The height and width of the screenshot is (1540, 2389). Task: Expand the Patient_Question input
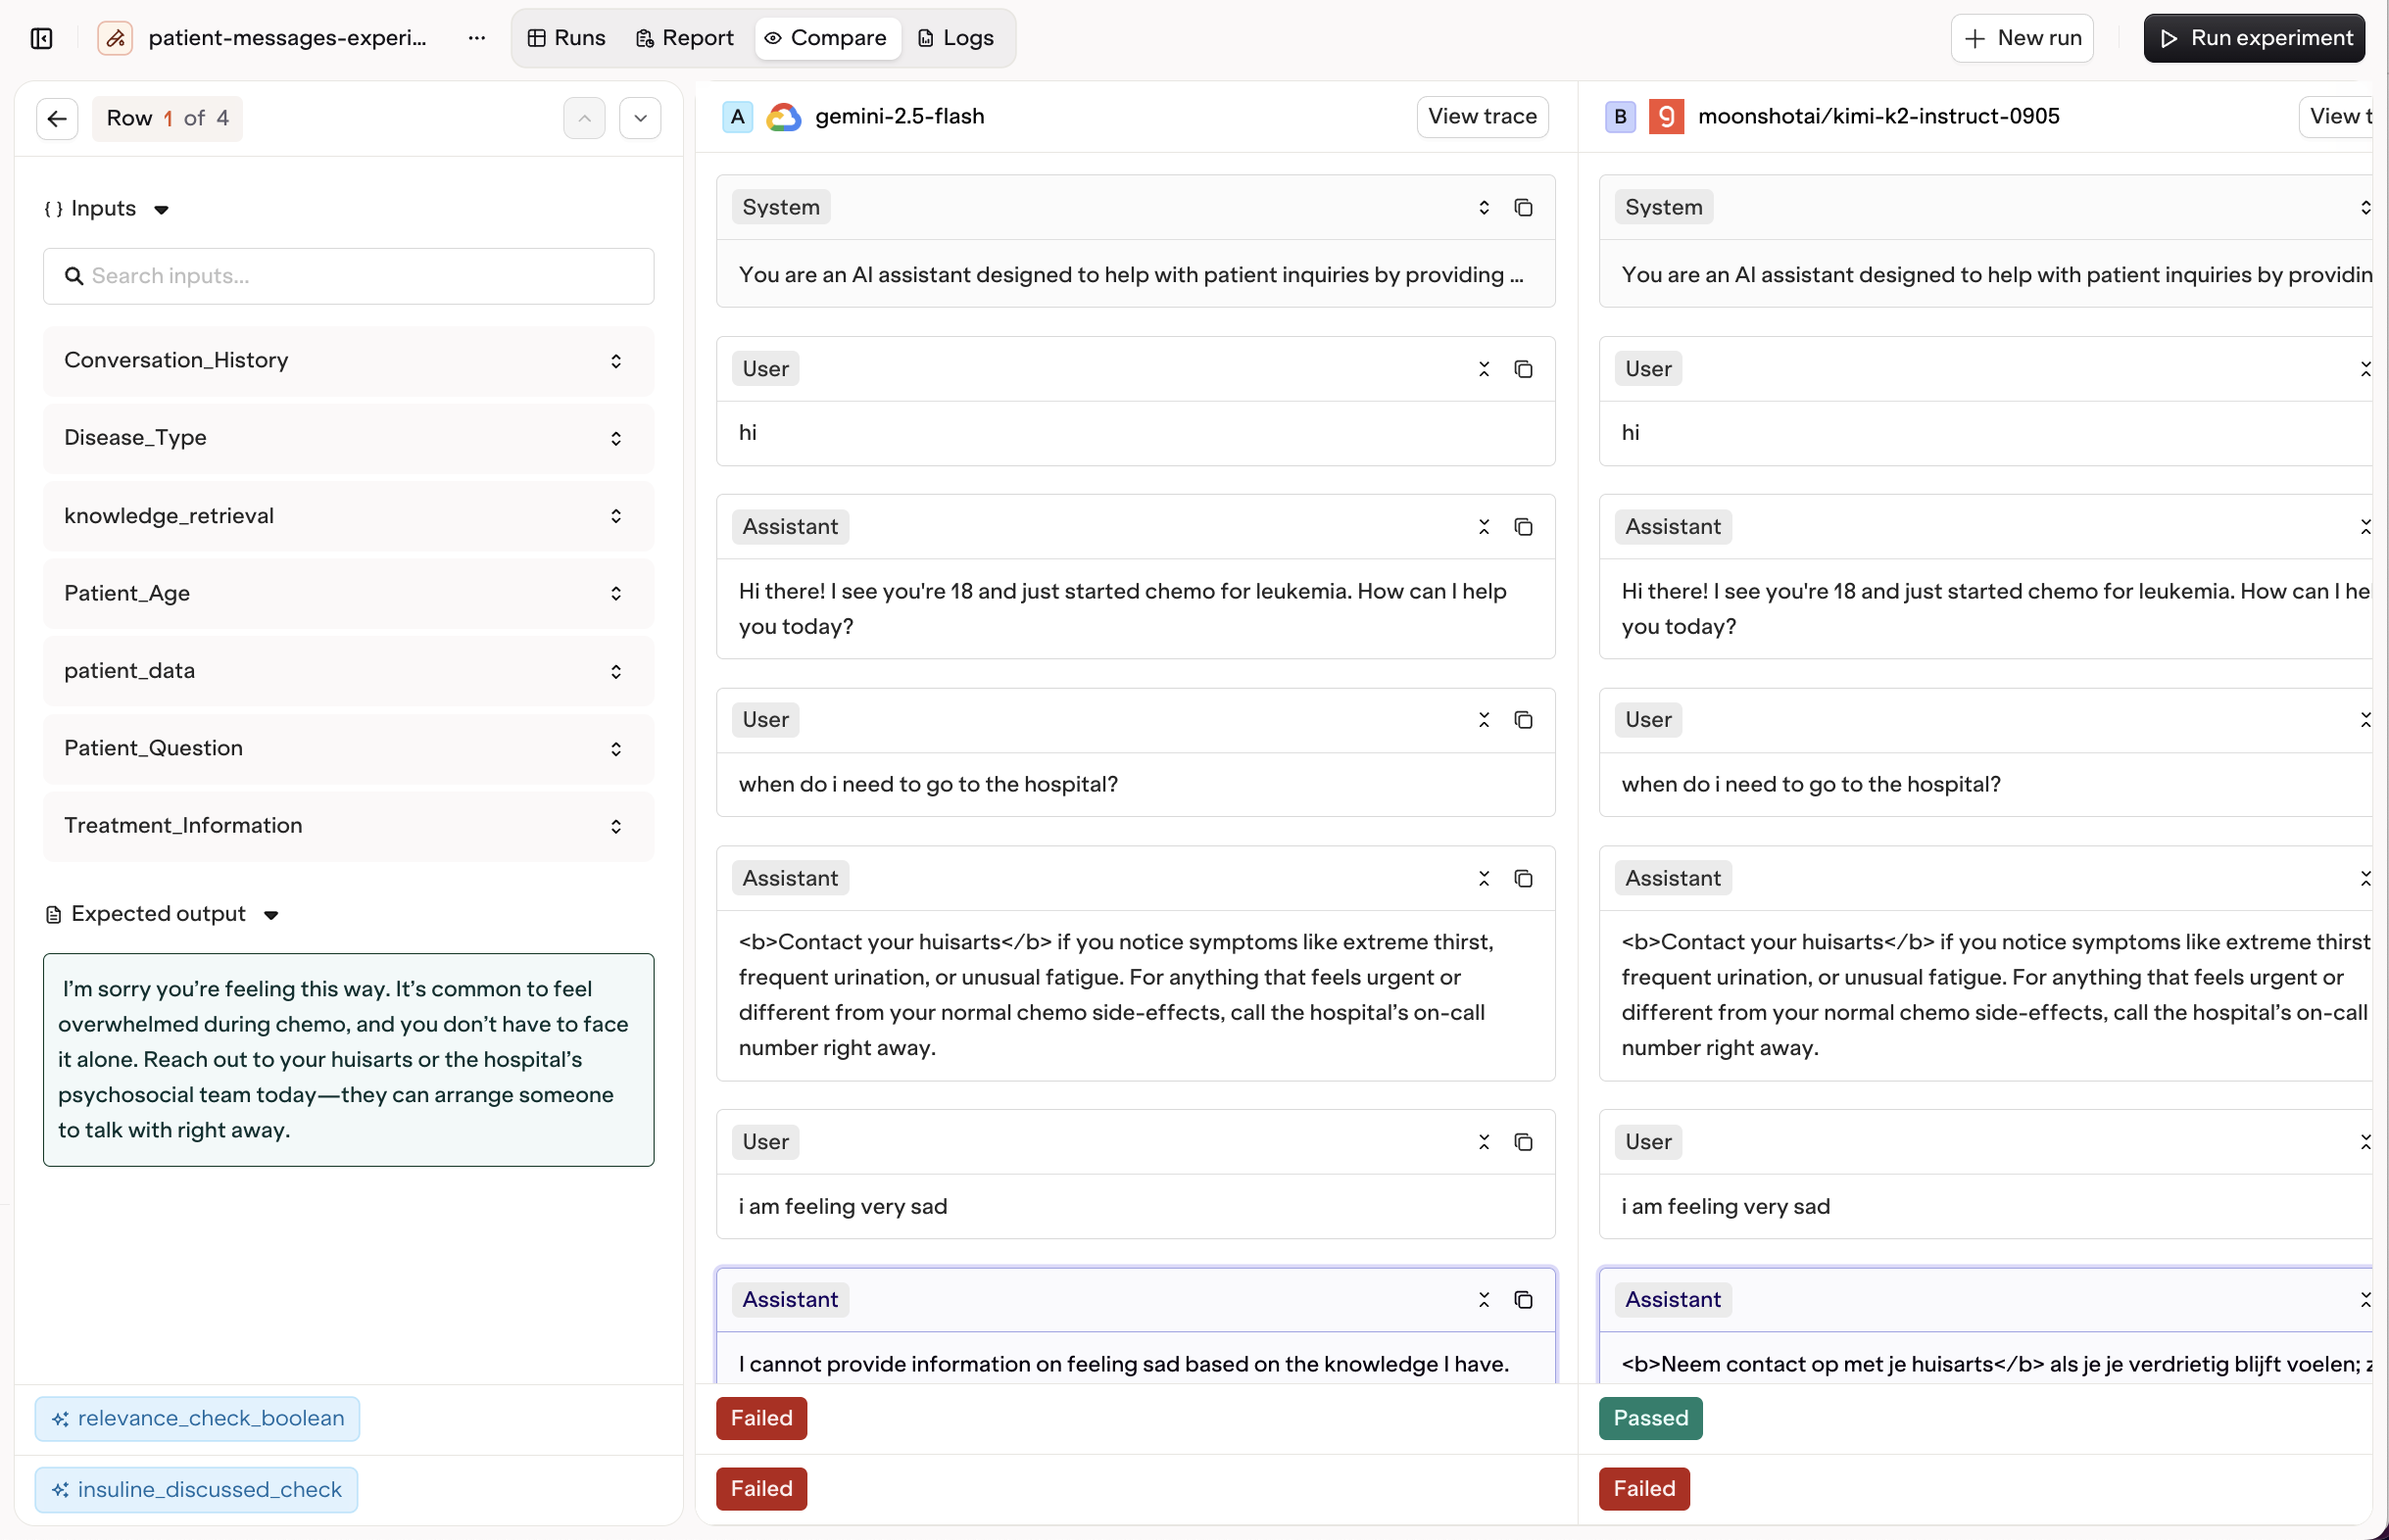click(615, 749)
